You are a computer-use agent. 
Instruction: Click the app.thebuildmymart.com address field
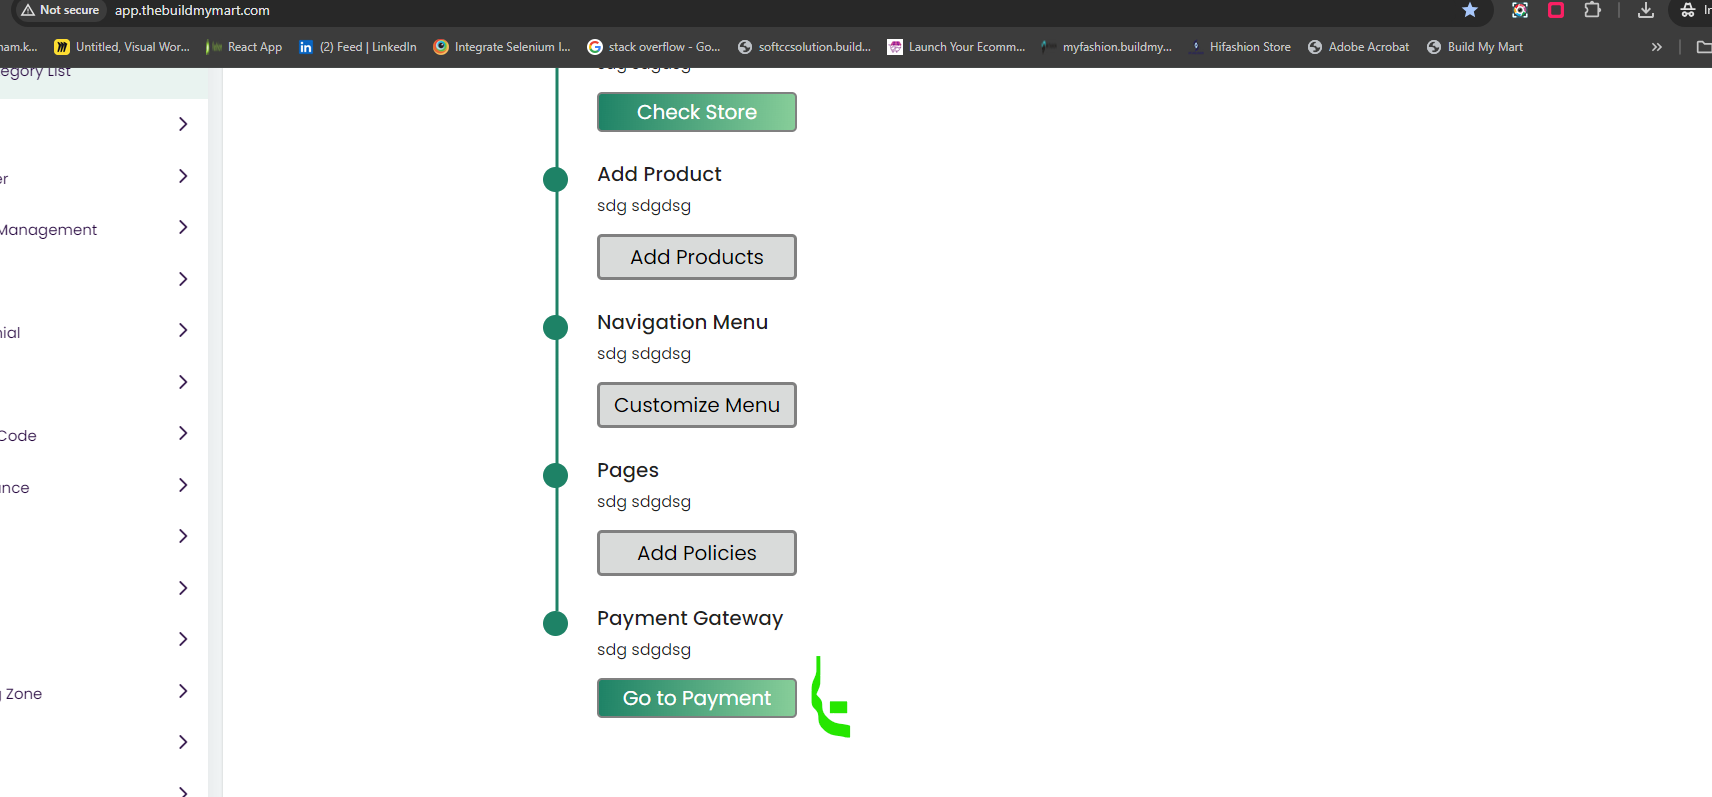(192, 10)
